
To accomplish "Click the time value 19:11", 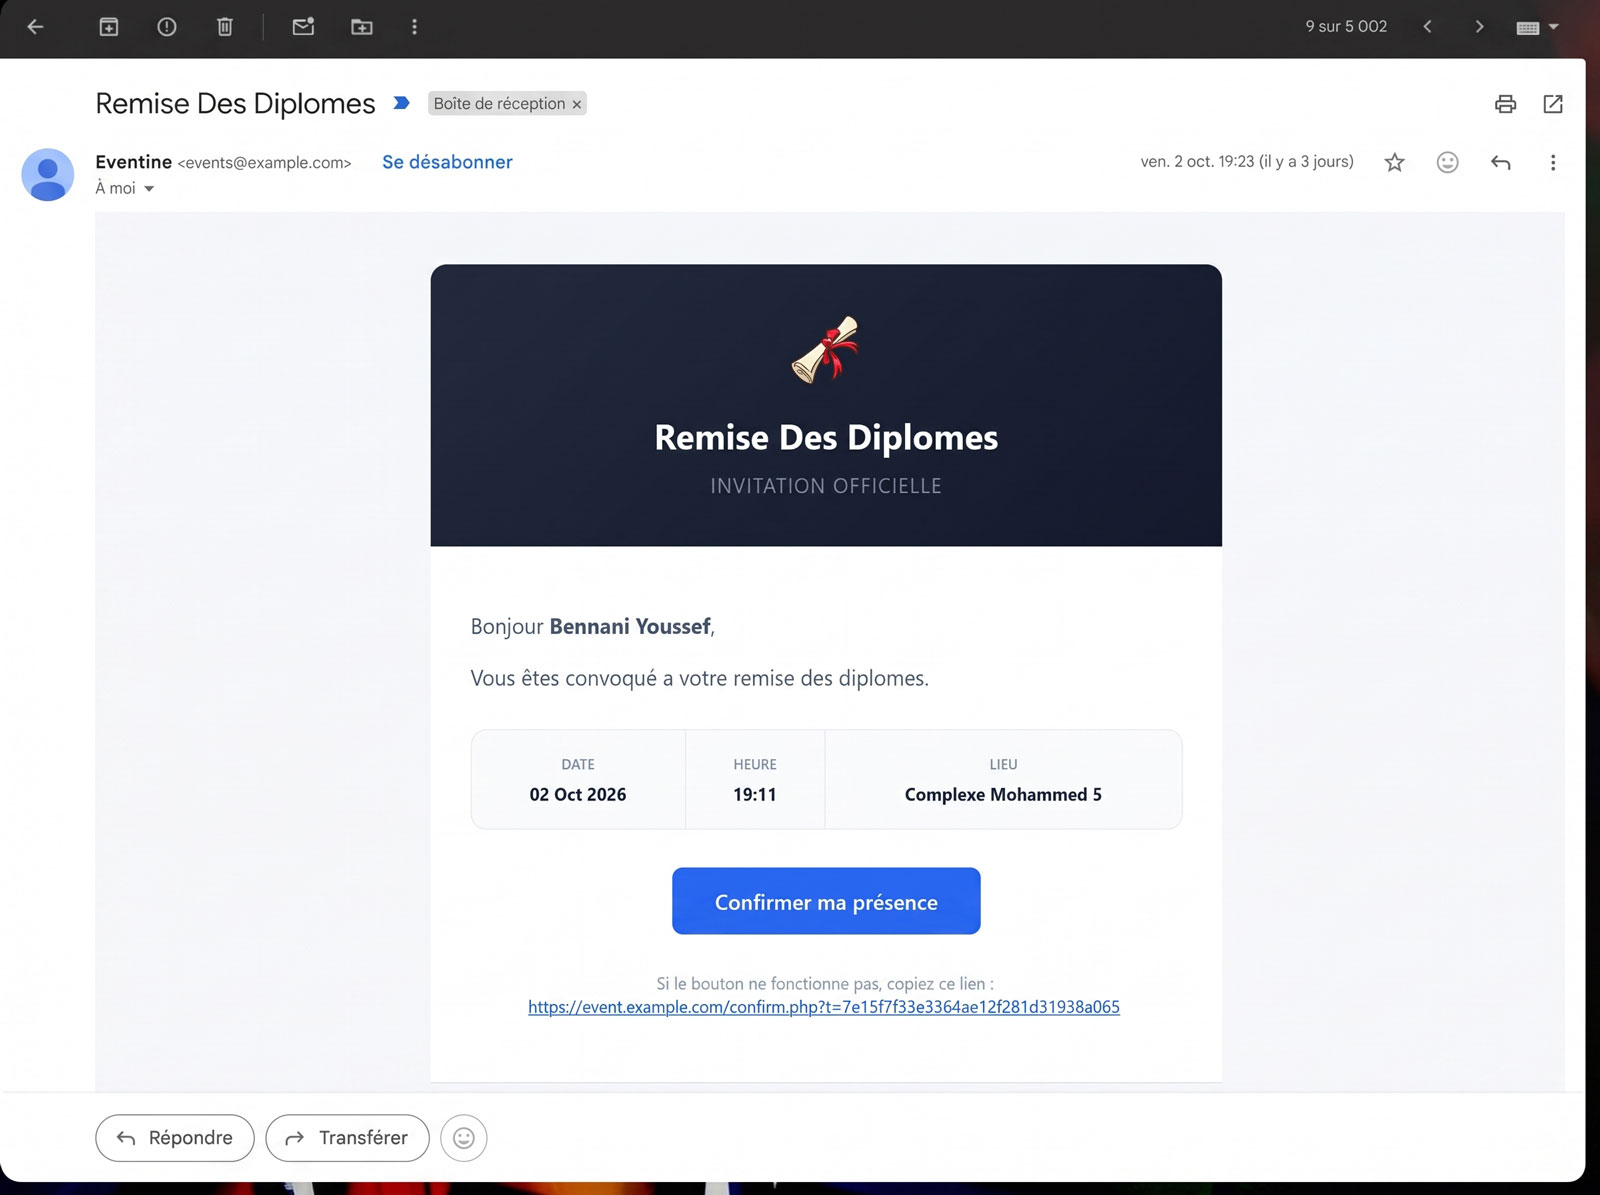I will tap(755, 795).
